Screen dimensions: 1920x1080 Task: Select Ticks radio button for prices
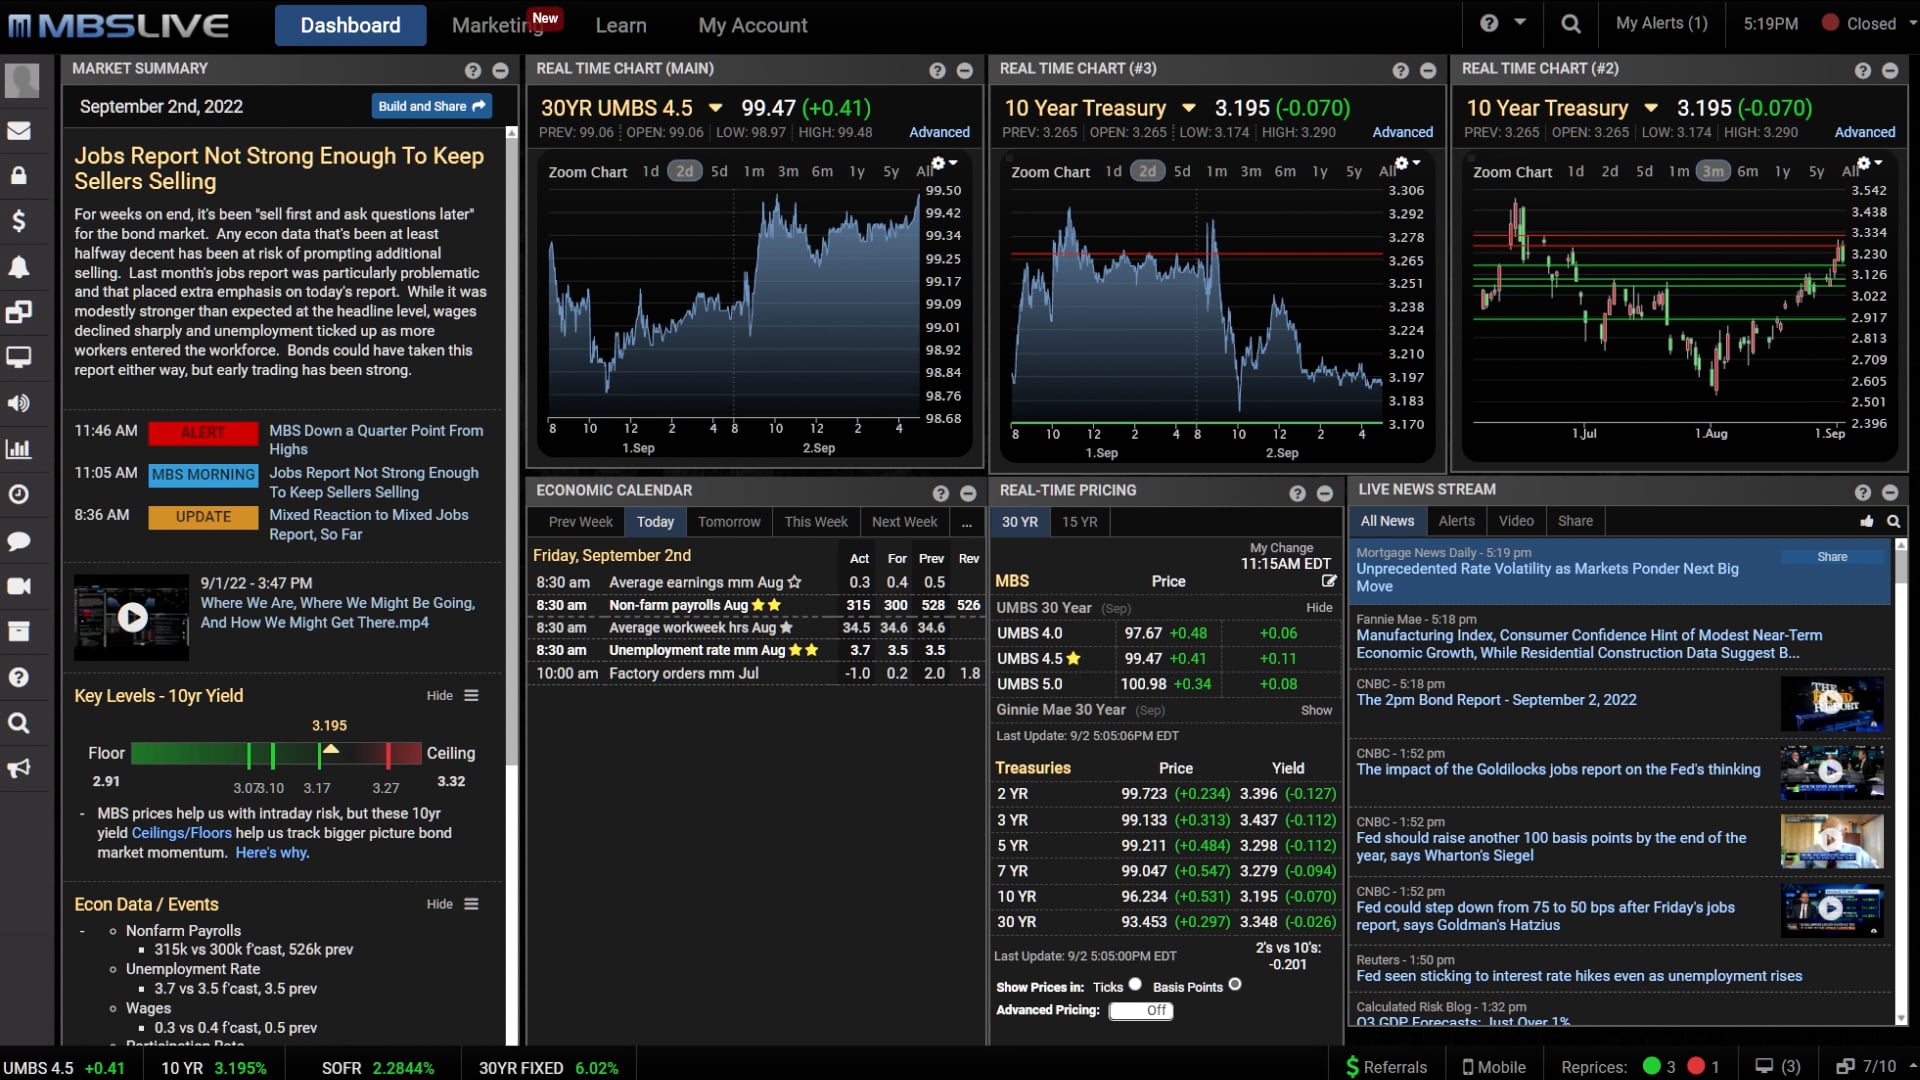click(x=1135, y=985)
